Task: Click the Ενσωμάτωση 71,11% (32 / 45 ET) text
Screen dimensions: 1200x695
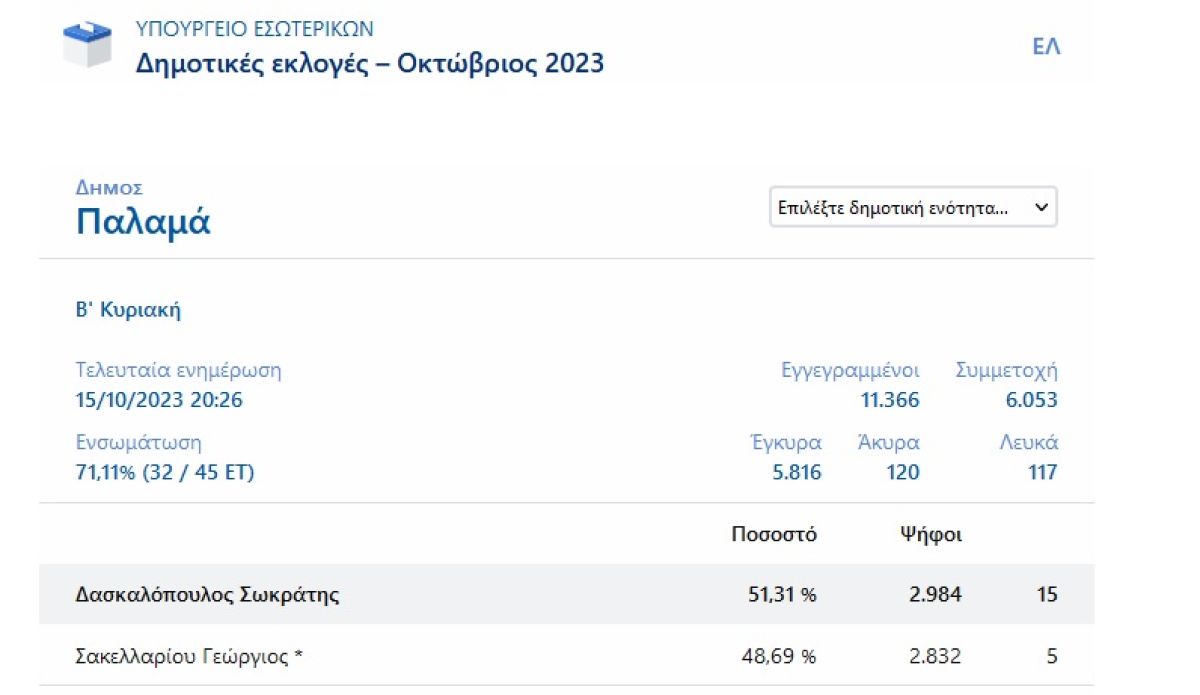Action: point(165,473)
